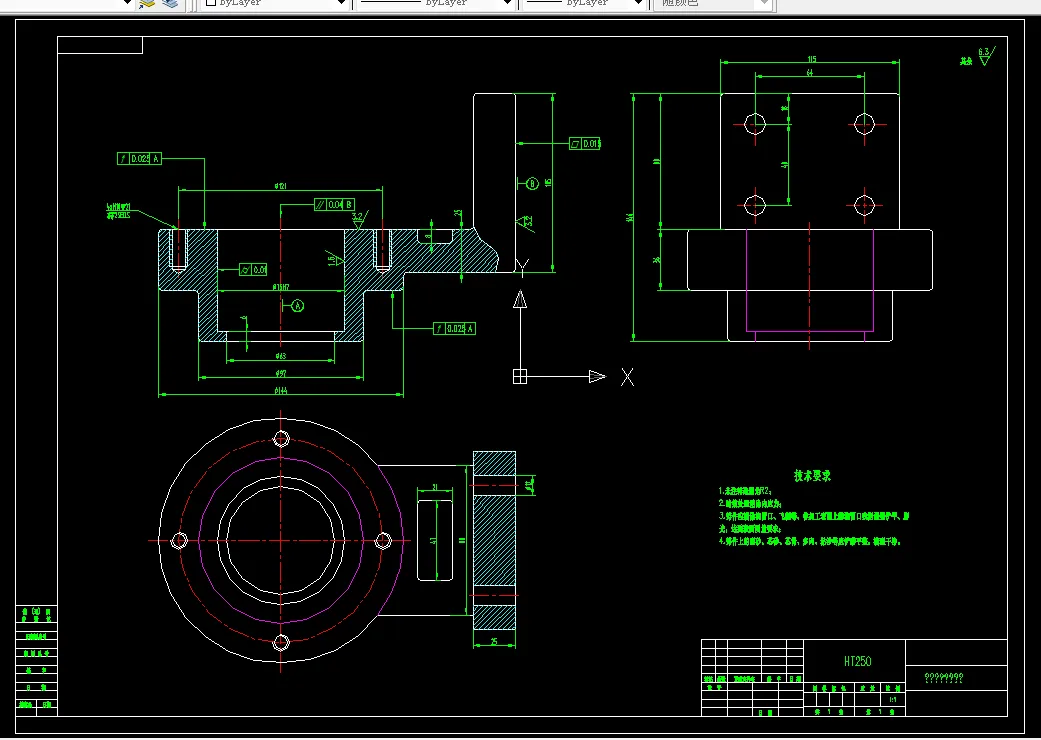This screenshot has height=740, width=1041.
Task: Select the ø63 diameter dimension
Action: (x=280, y=356)
